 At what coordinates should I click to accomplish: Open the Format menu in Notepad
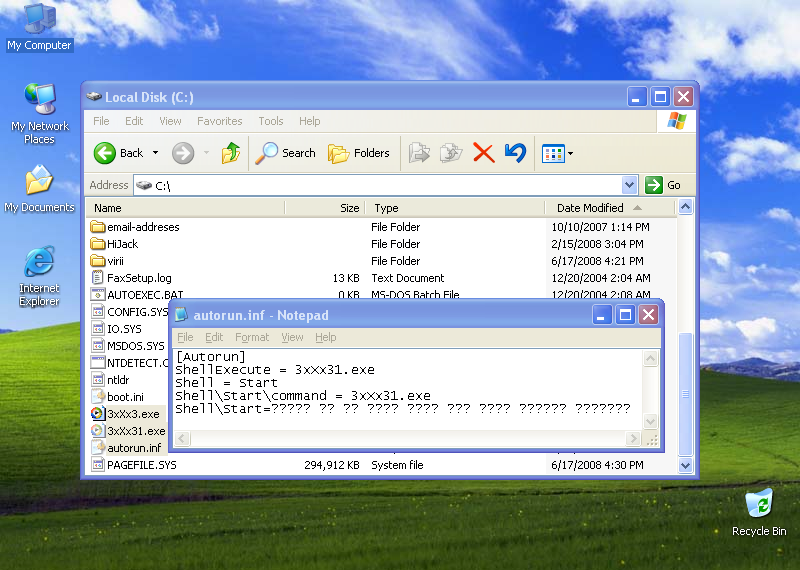[252, 337]
